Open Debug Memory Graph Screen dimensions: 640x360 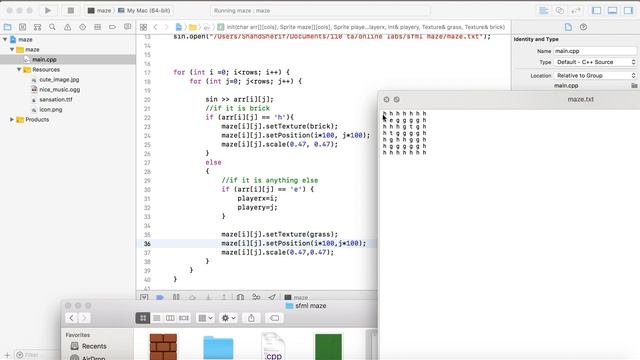[256, 298]
